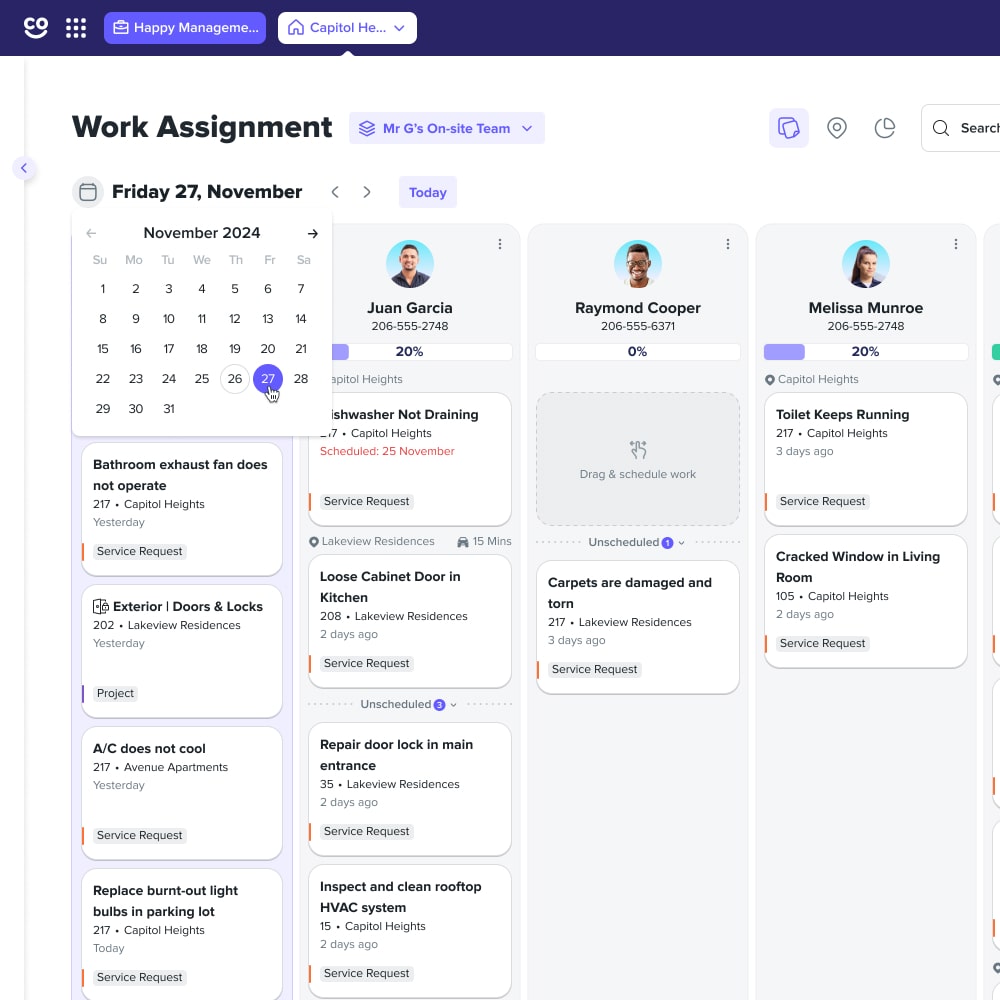Click Raymond Cooper's profile photo
Screen dimensions: 1000x1000
coord(638,264)
